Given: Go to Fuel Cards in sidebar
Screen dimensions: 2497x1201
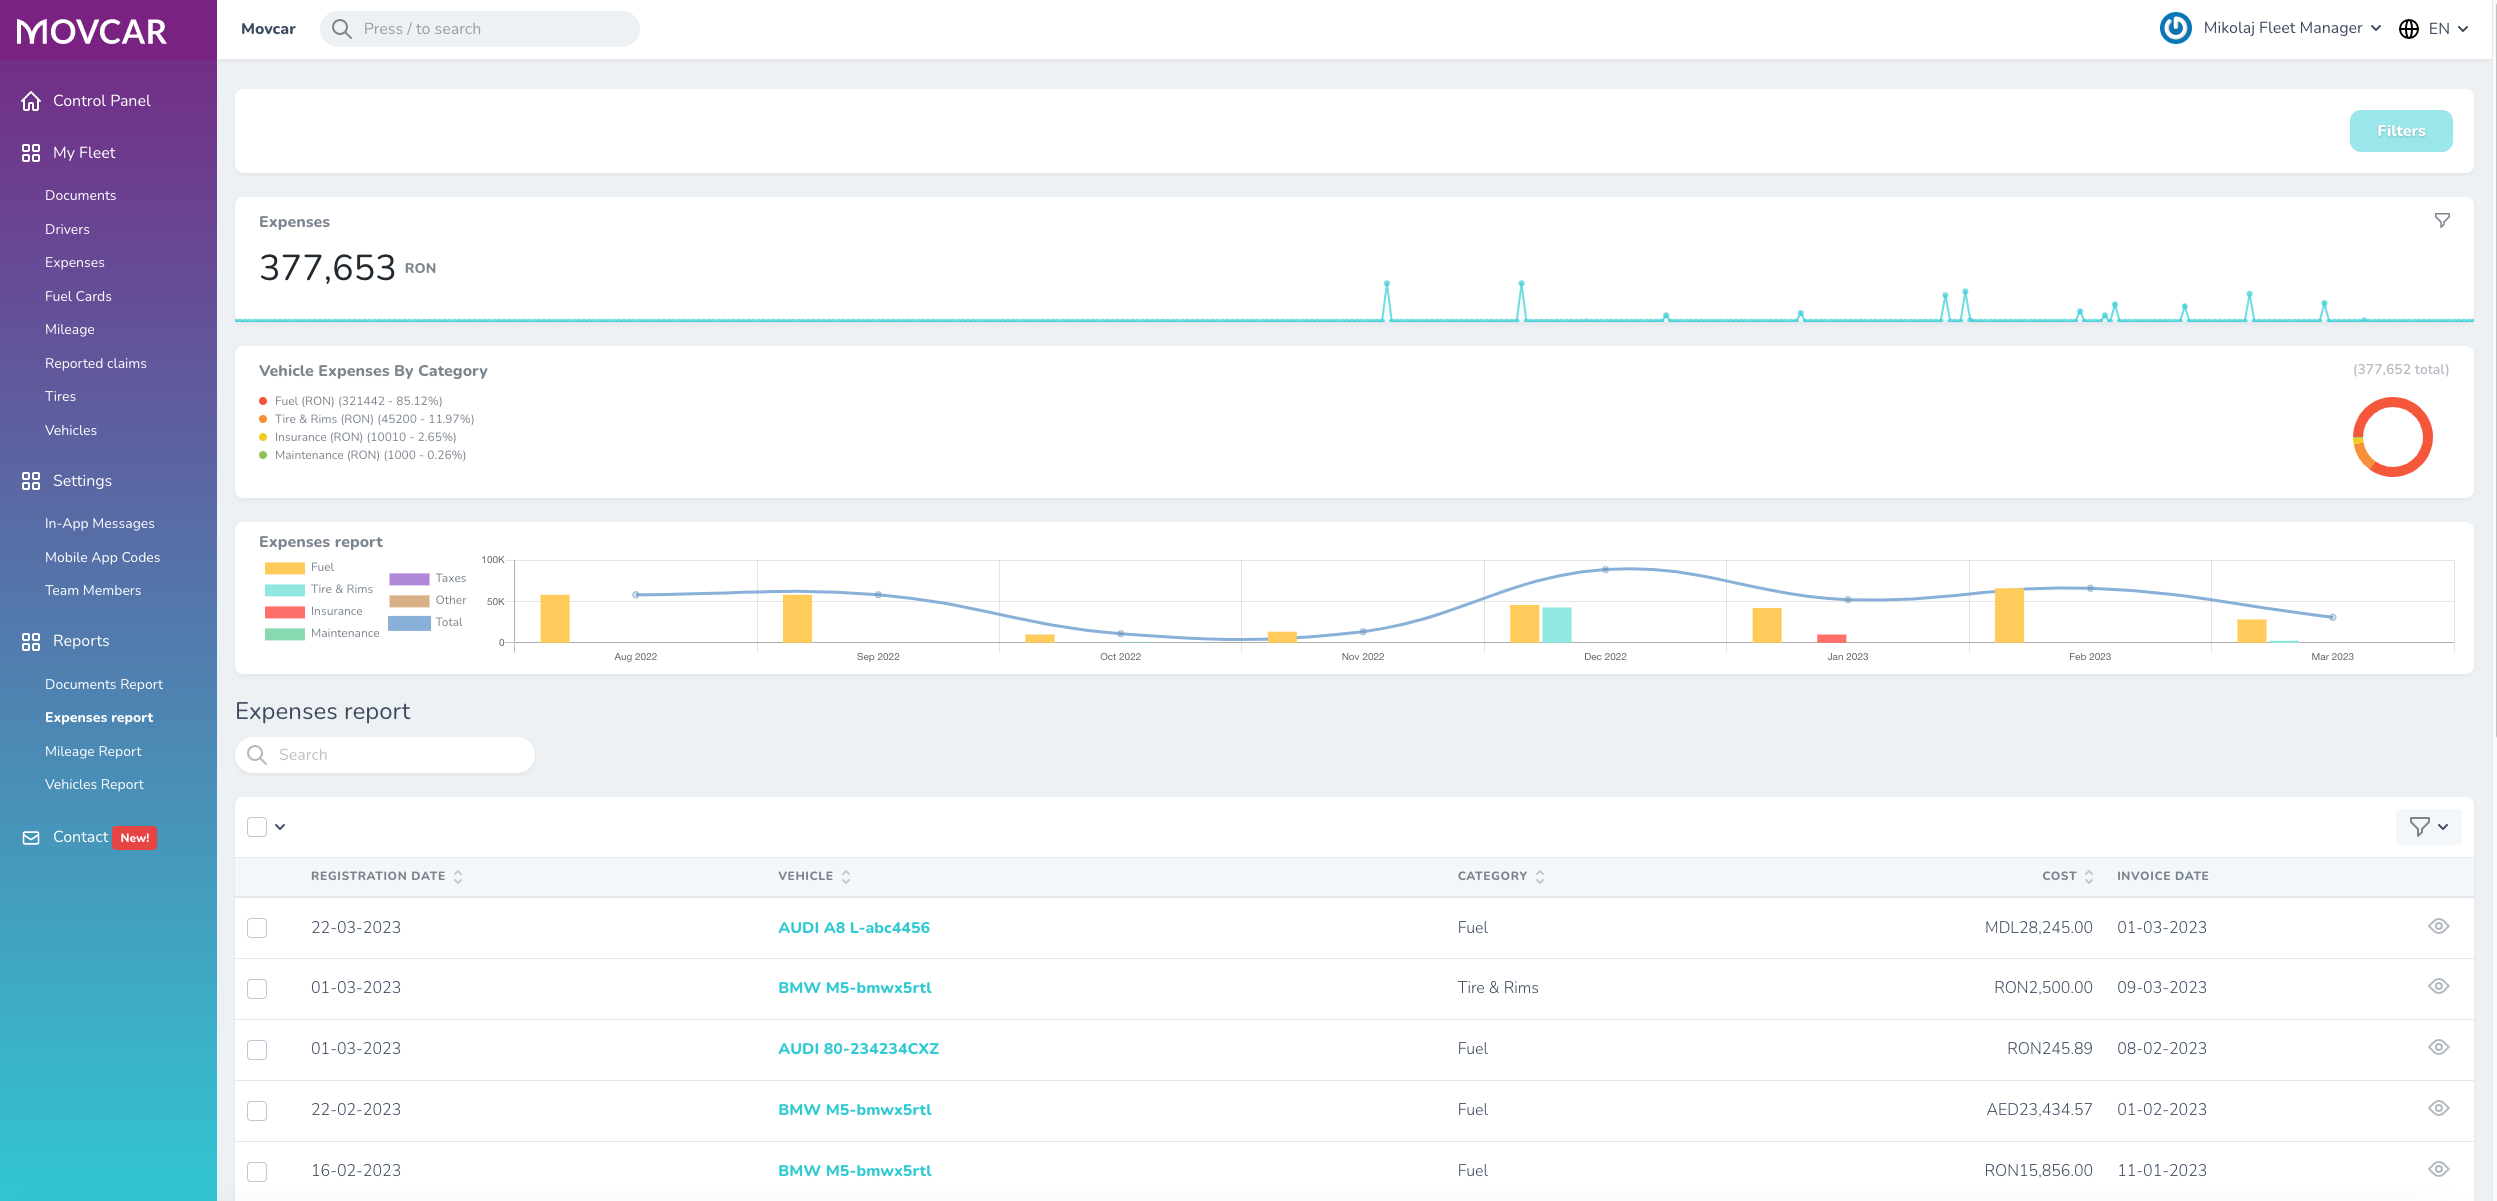Looking at the screenshot, I should tap(78, 296).
